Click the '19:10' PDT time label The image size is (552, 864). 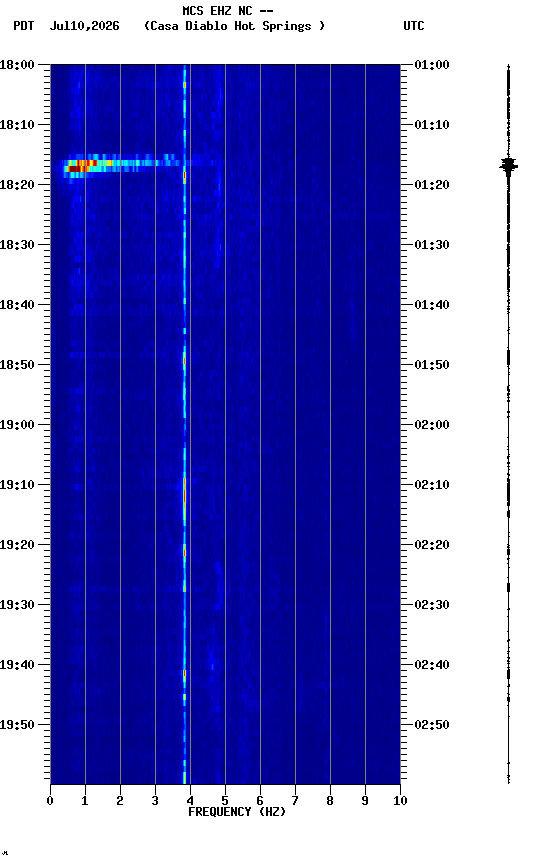click(x=17, y=485)
